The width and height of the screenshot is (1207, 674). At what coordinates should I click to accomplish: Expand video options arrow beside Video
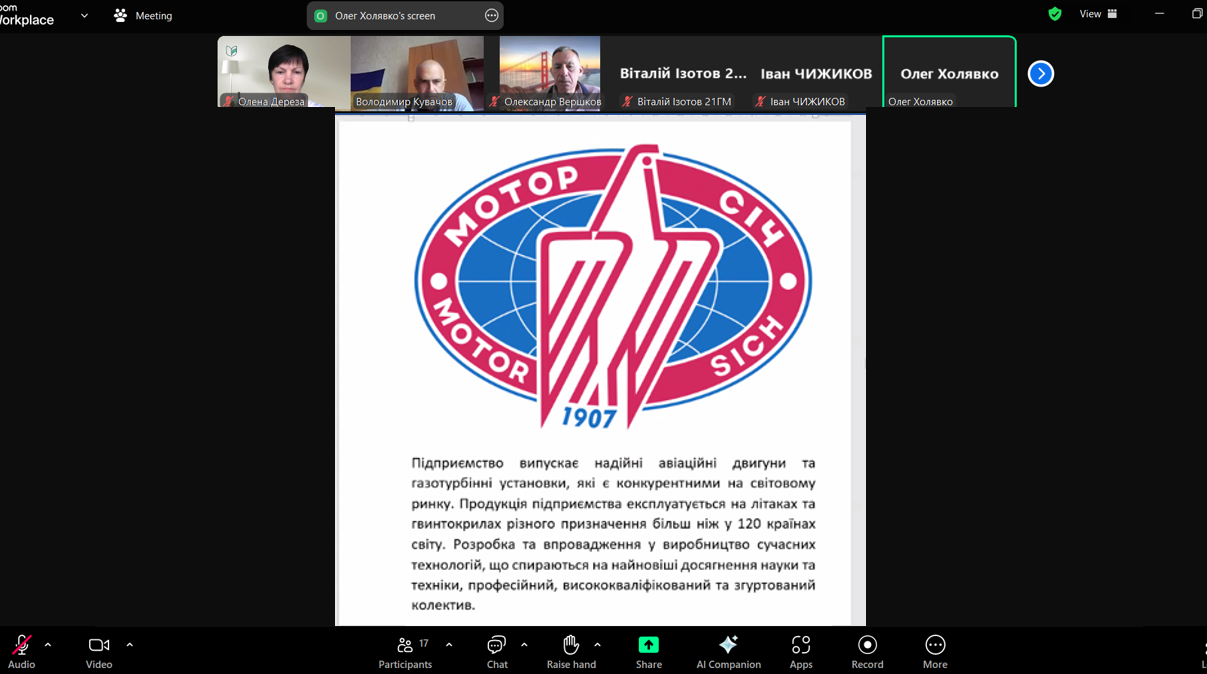tap(130, 645)
